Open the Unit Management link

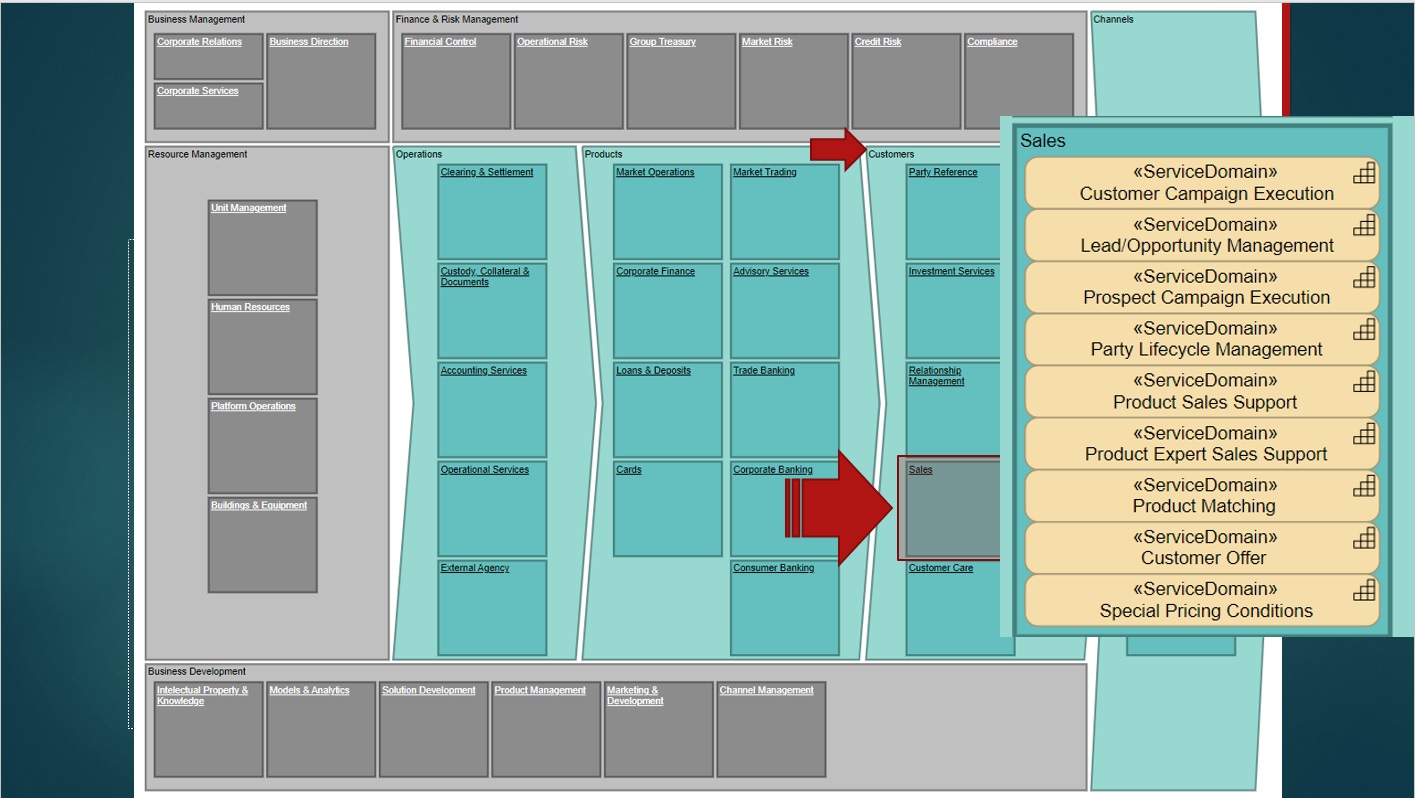(x=248, y=208)
